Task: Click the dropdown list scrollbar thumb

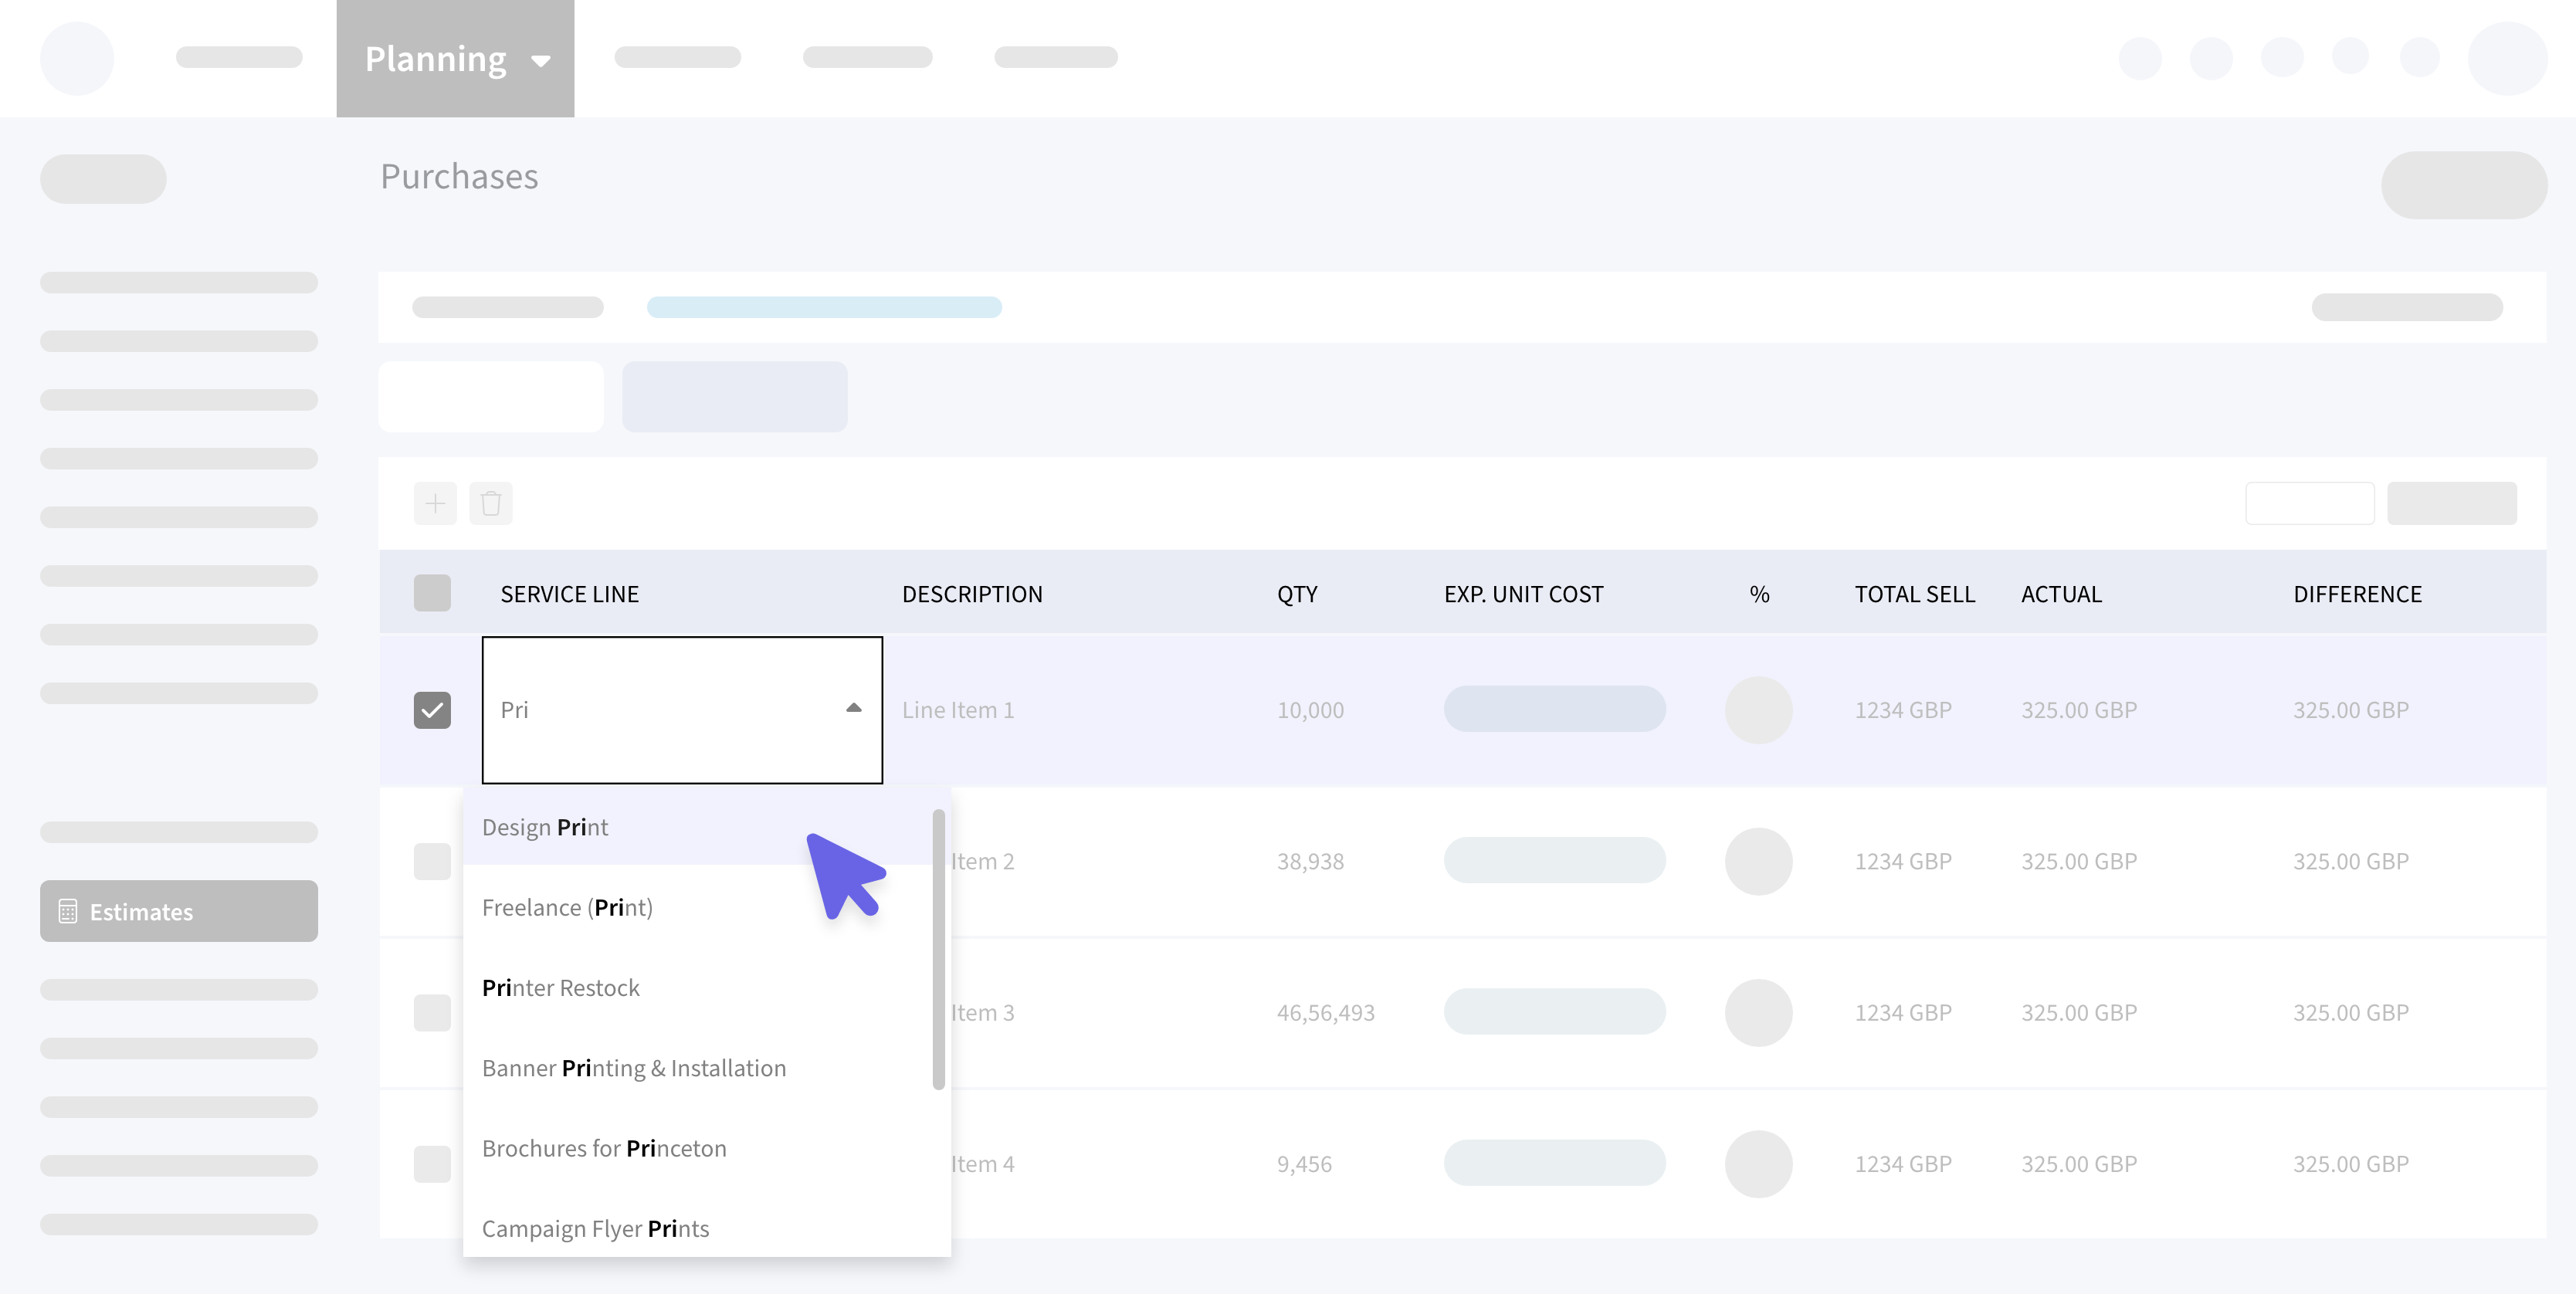Action: (x=938, y=950)
